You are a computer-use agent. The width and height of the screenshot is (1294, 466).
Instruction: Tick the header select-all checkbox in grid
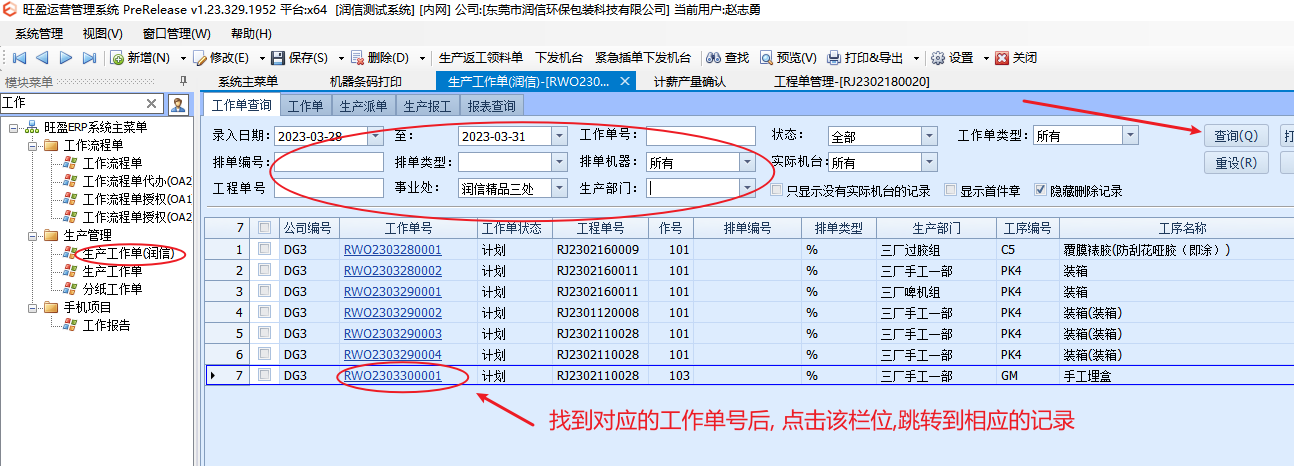point(265,228)
